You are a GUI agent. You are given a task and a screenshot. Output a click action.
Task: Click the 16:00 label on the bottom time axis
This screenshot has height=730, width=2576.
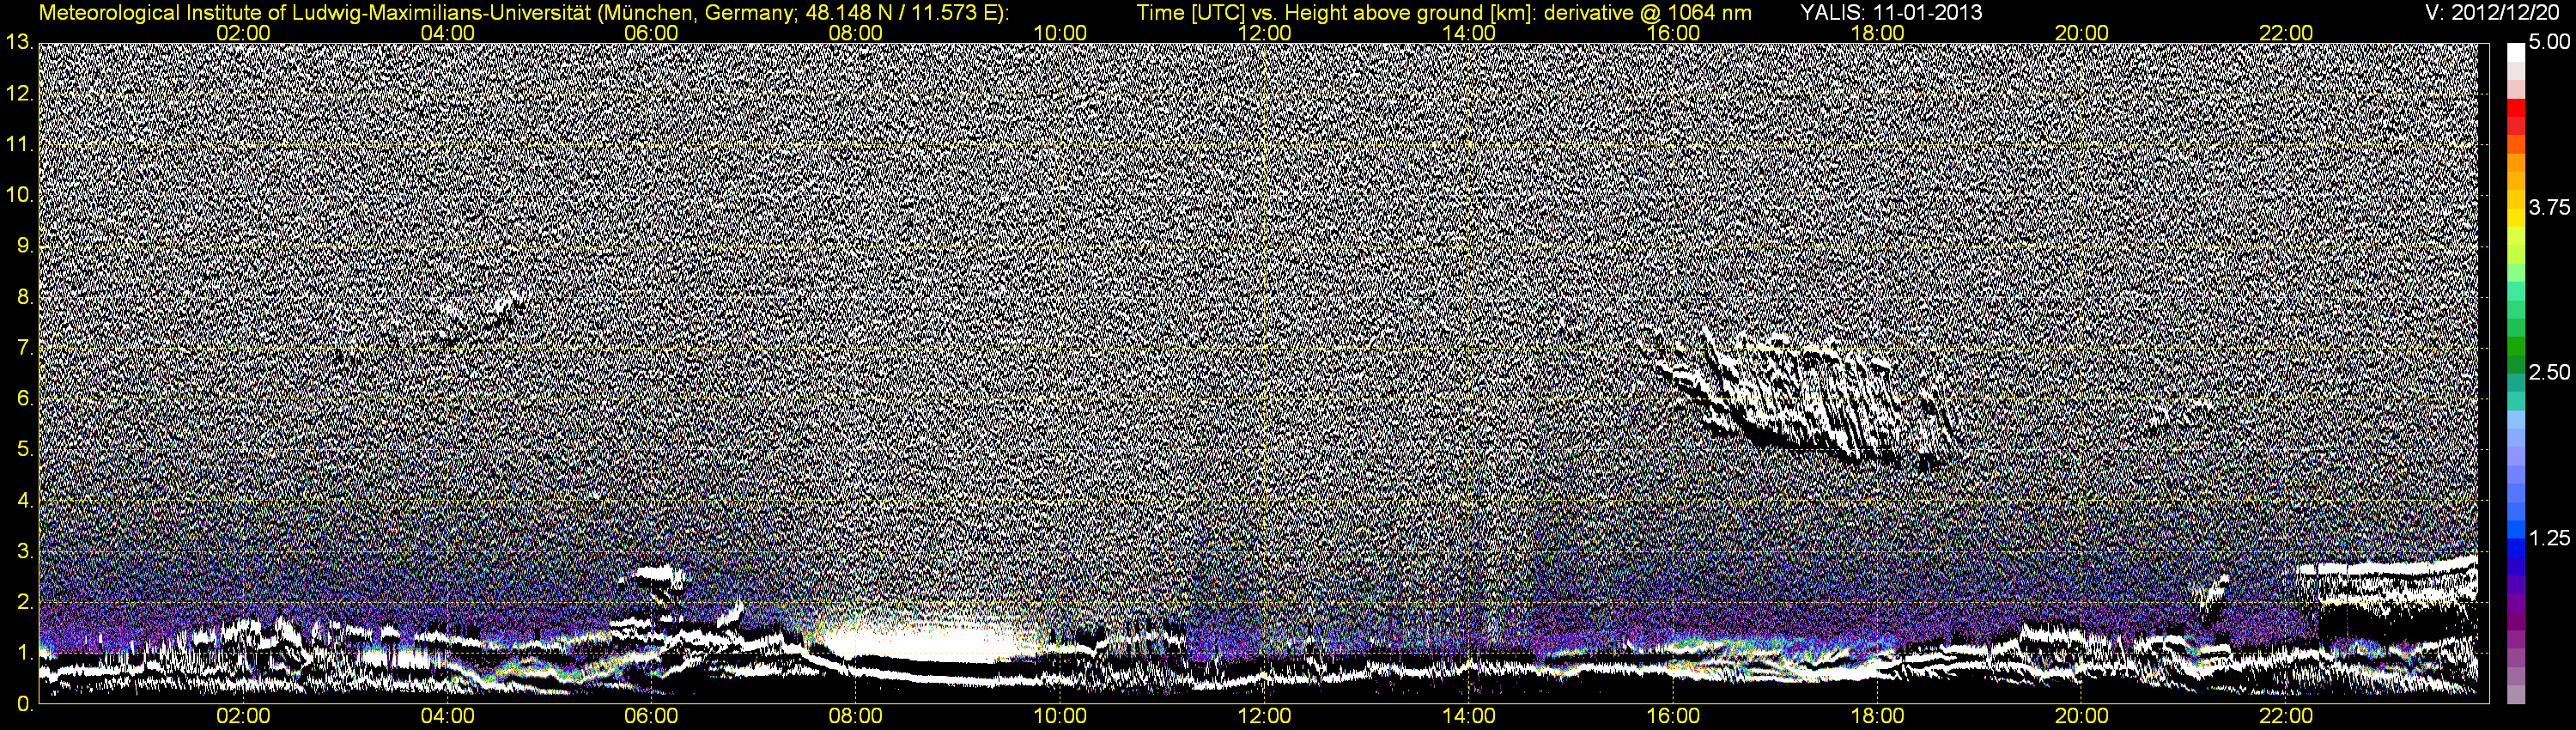coord(1673,716)
